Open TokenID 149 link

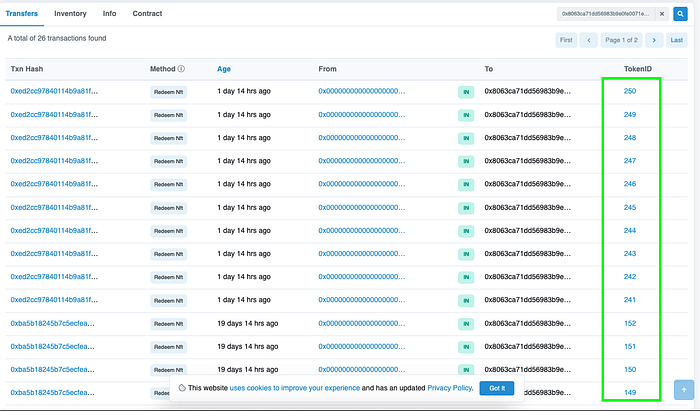tap(630, 393)
